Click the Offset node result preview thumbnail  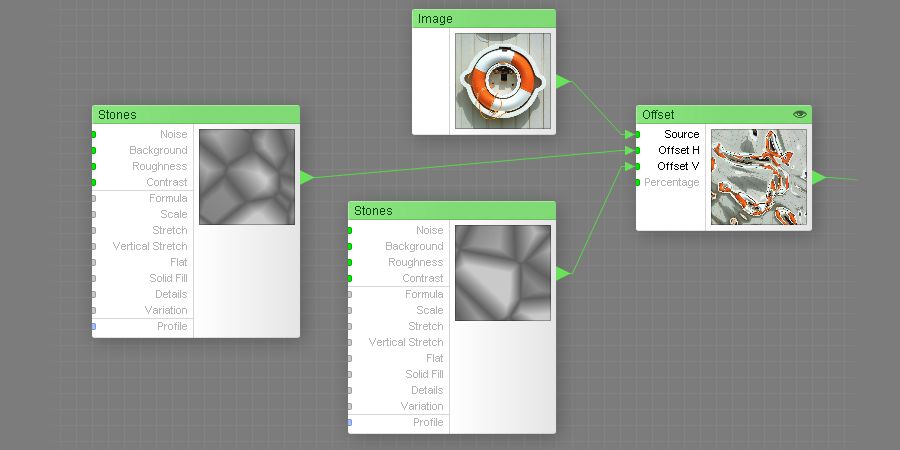pyautogui.click(x=759, y=177)
